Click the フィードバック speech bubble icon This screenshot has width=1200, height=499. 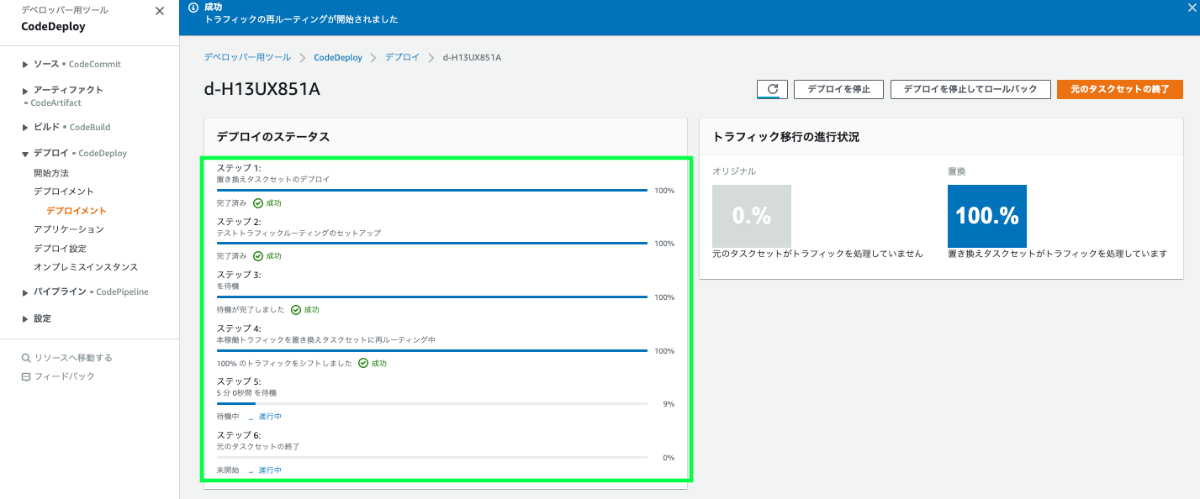point(26,376)
